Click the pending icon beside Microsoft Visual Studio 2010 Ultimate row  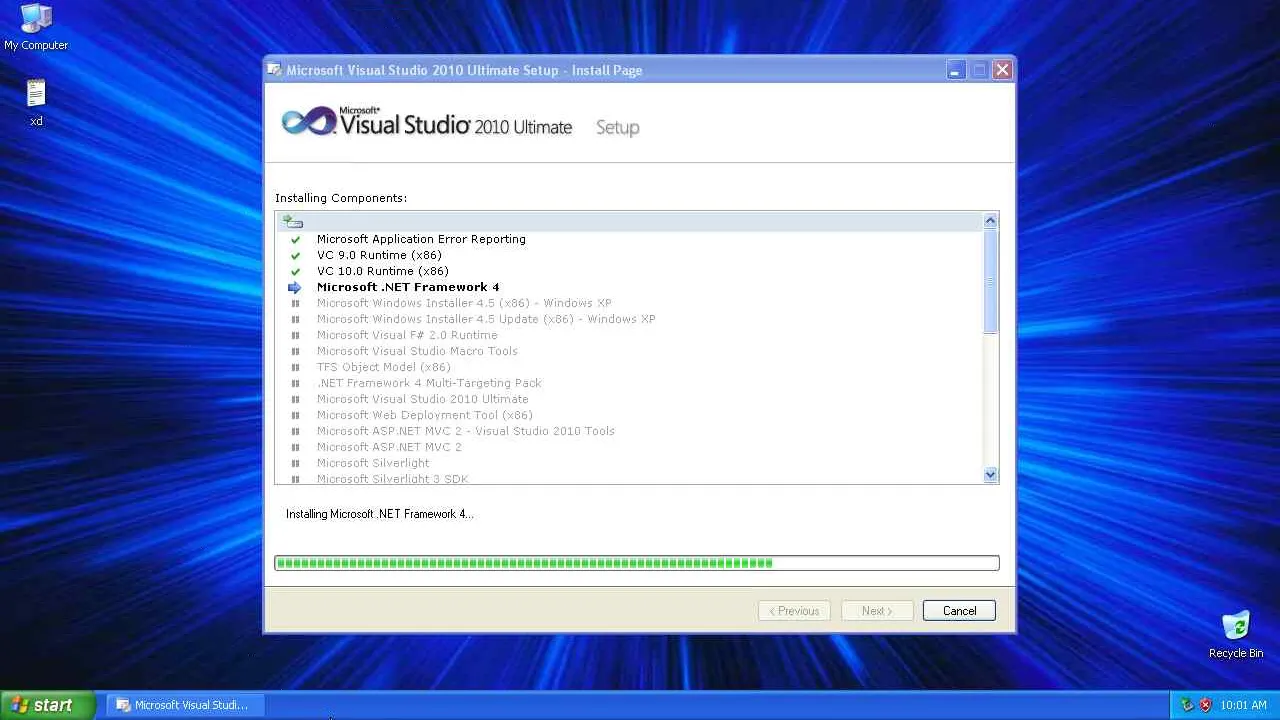click(x=295, y=400)
